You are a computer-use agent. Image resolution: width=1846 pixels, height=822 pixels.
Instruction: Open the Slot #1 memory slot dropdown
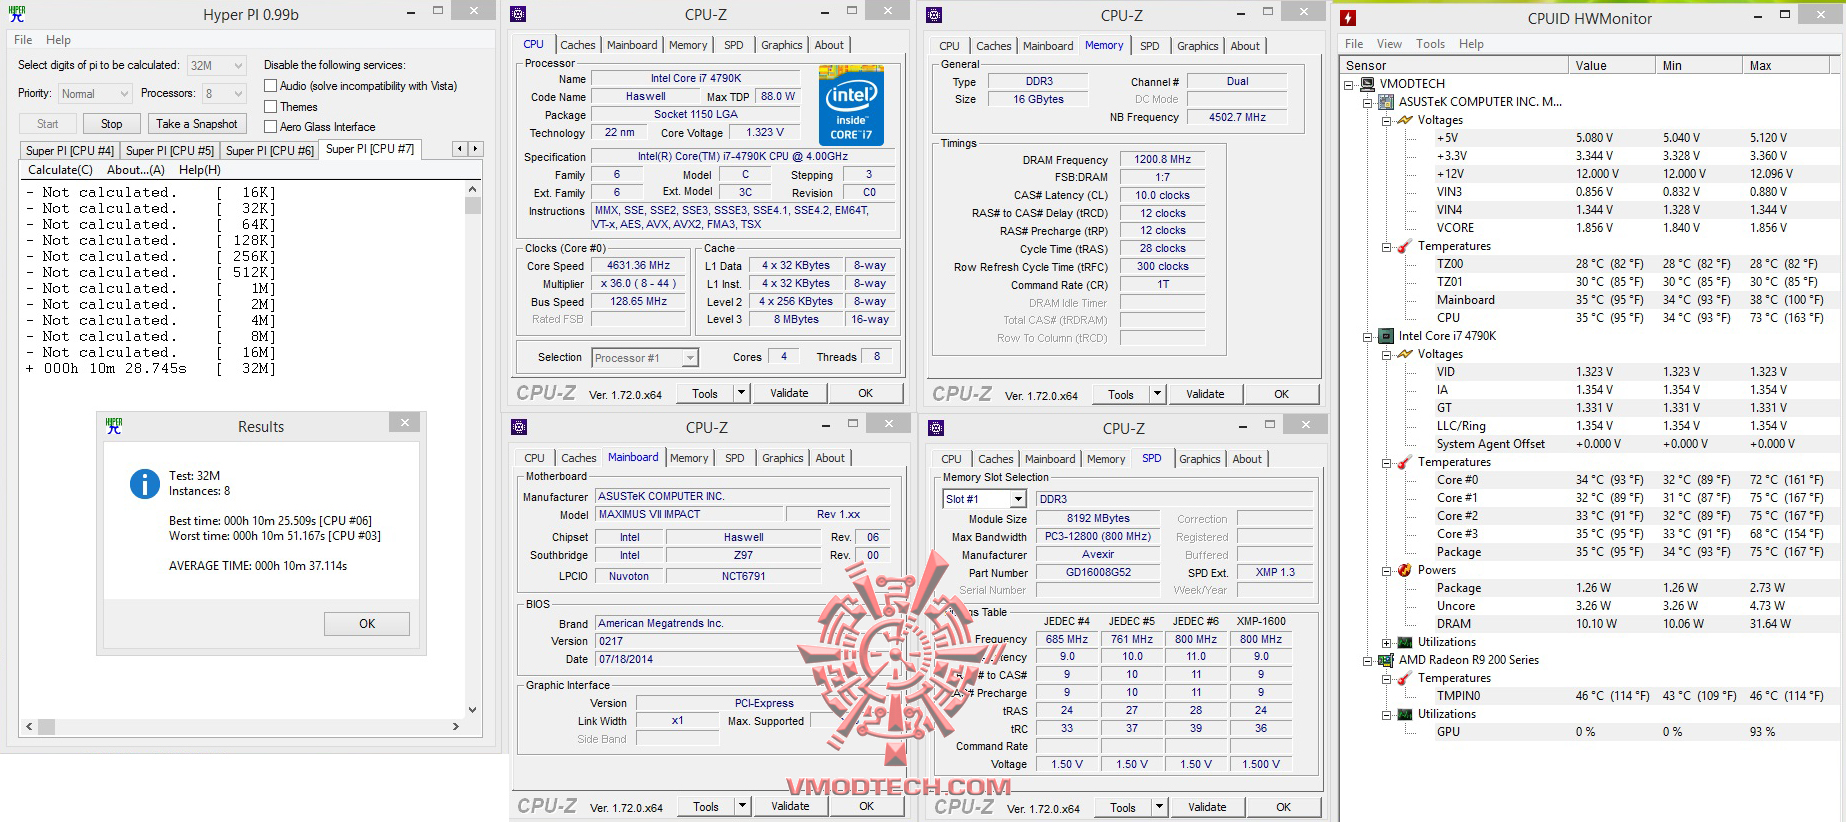point(984,499)
